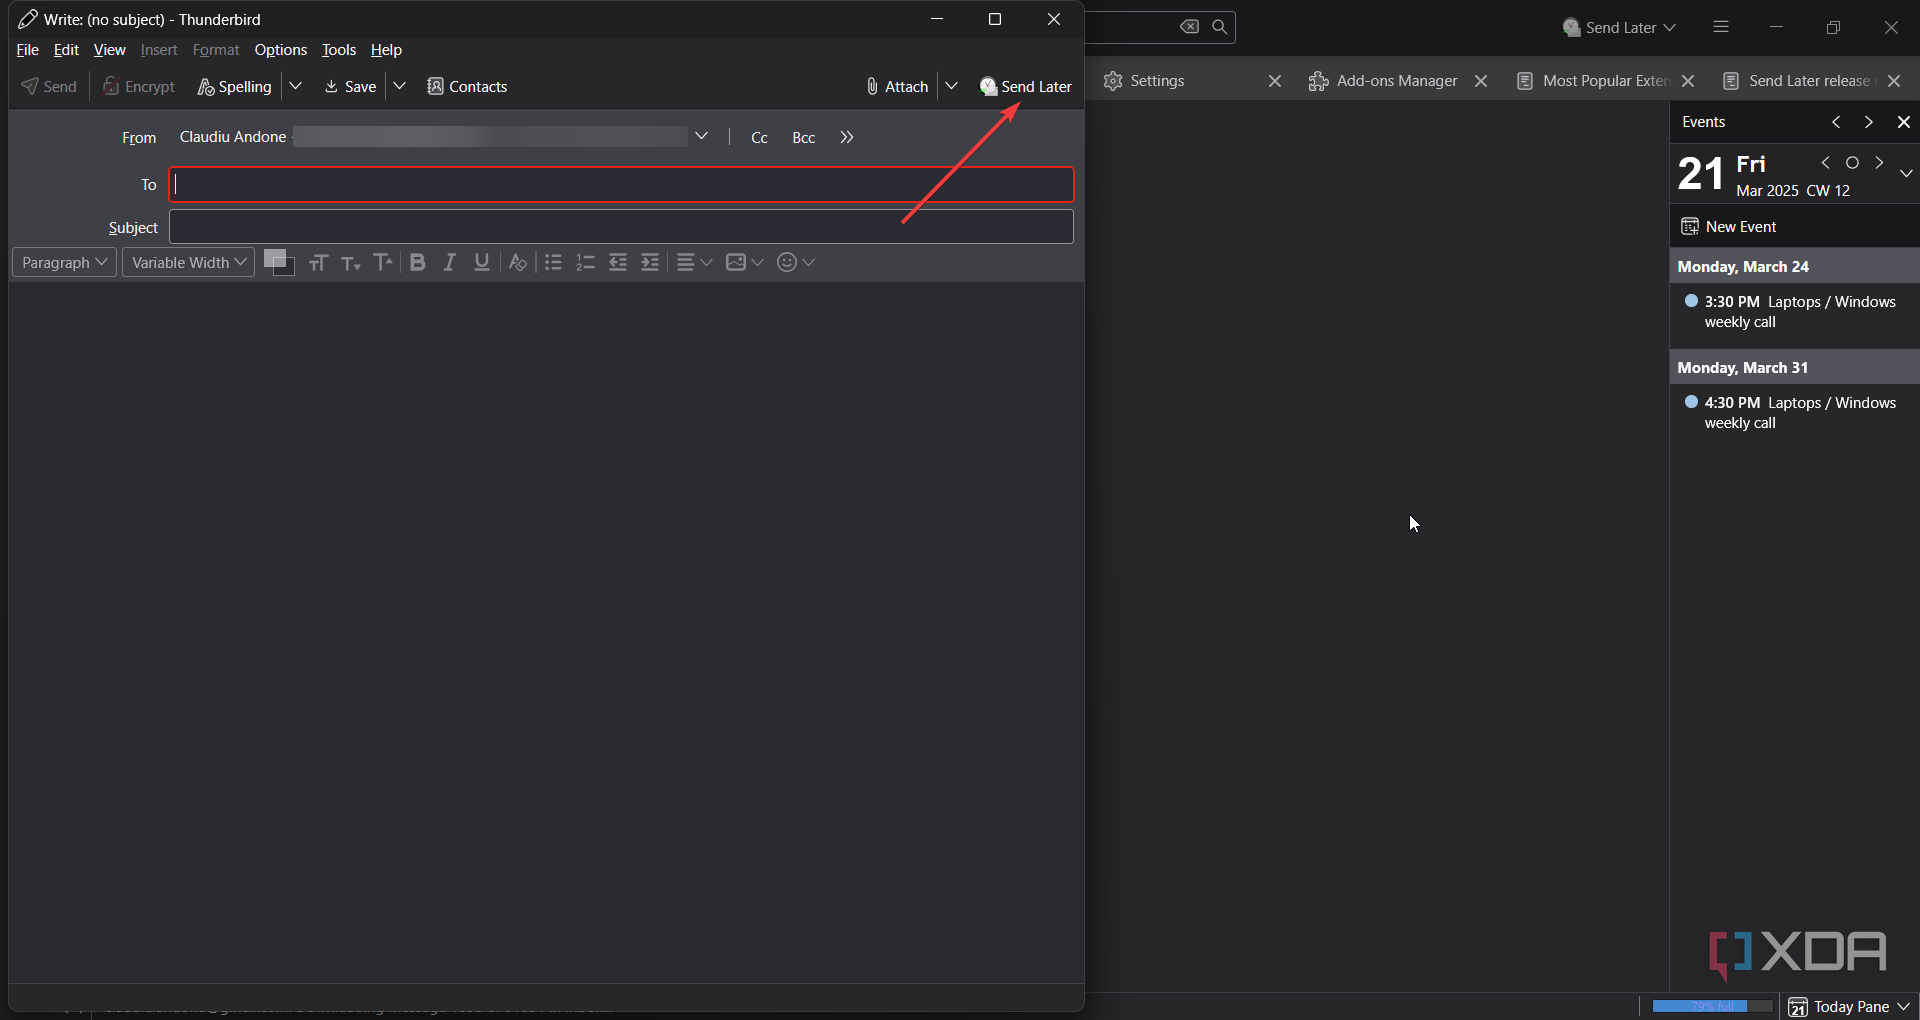This screenshot has width=1920, height=1020.
Task: Open the Save options arrow
Action: point(399,87)
